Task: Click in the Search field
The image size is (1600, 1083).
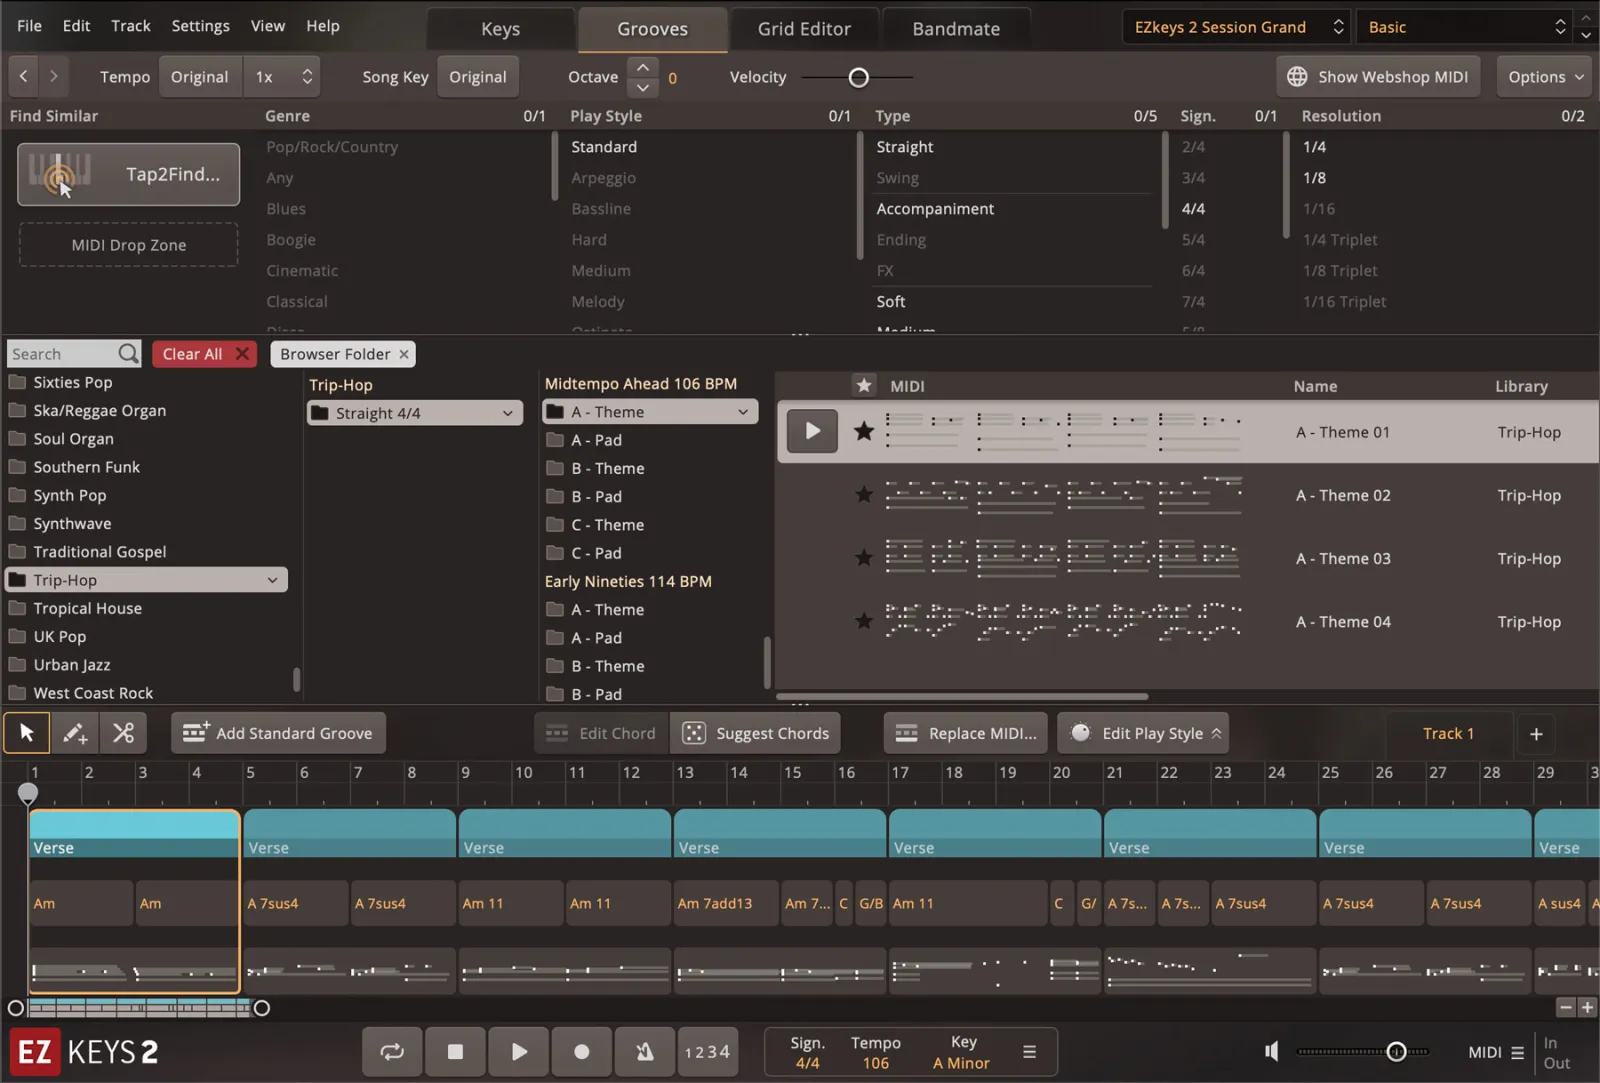Action: [62, 354]
